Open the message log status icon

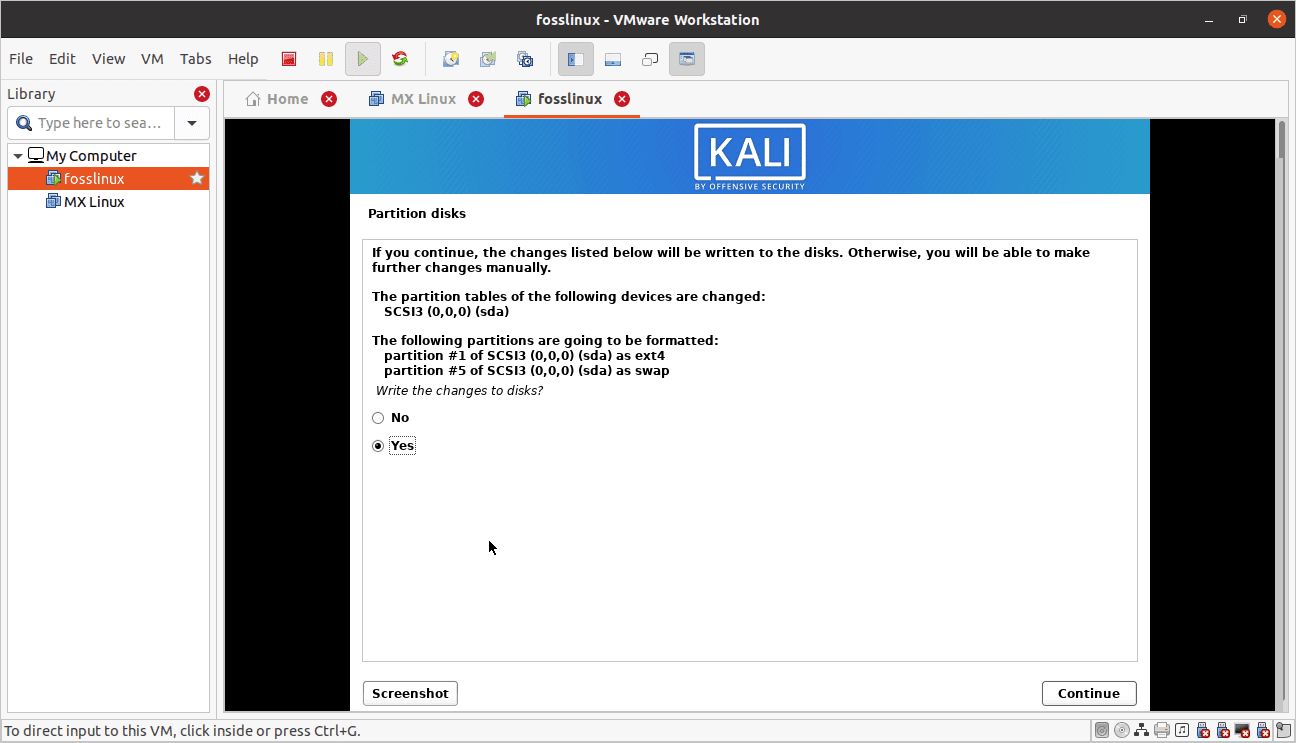[1284, 730]
